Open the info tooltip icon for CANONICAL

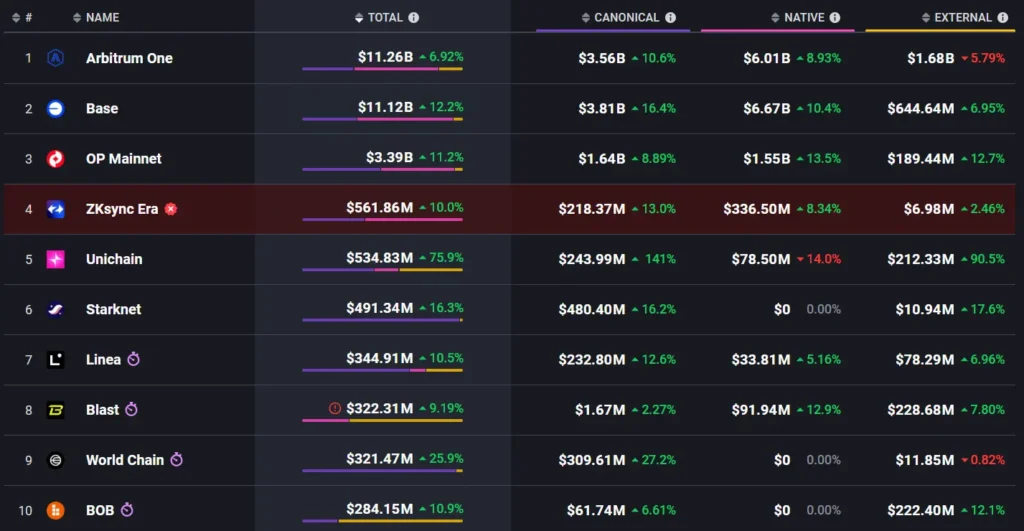click(x=670, y=18)
